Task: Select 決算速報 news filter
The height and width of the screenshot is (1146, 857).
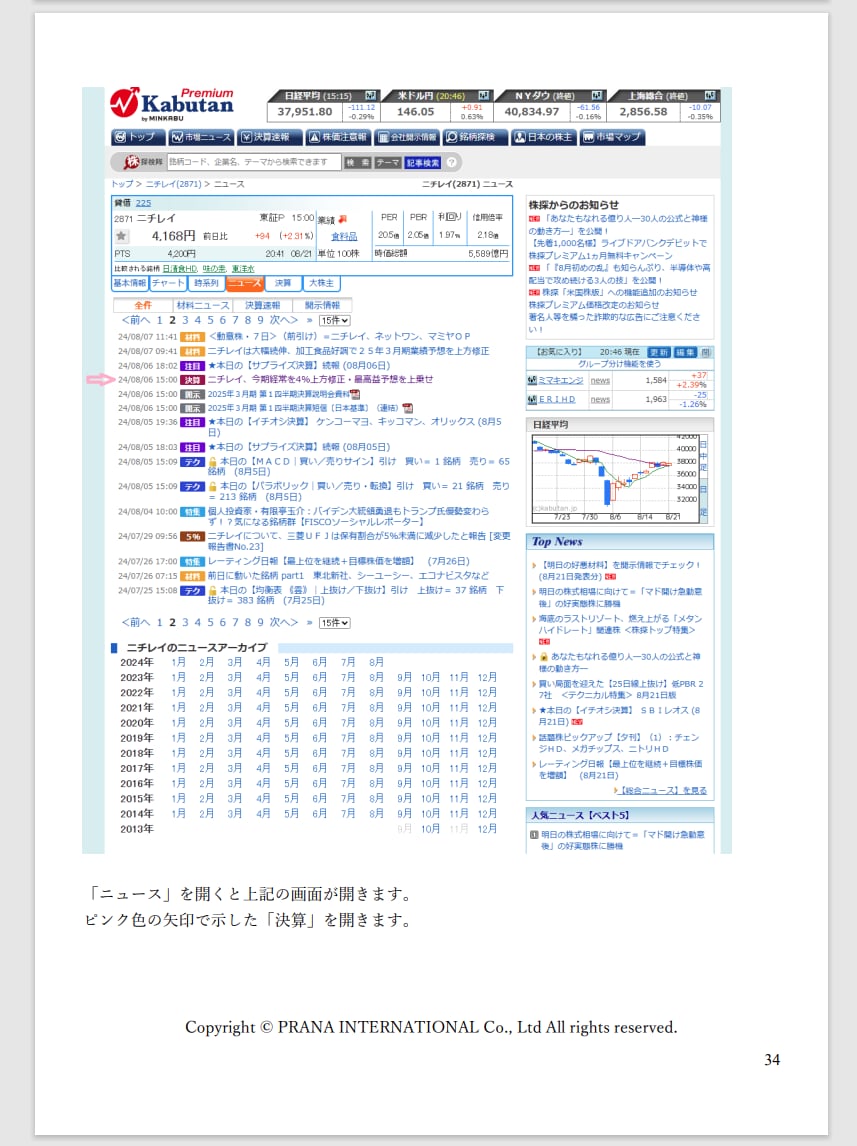Action: coord(262,306)
